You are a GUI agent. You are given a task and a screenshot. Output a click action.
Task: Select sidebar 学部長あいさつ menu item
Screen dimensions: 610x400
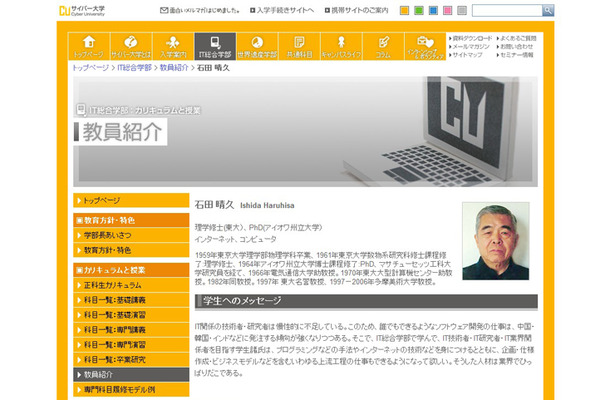click(x=131, y=235)
